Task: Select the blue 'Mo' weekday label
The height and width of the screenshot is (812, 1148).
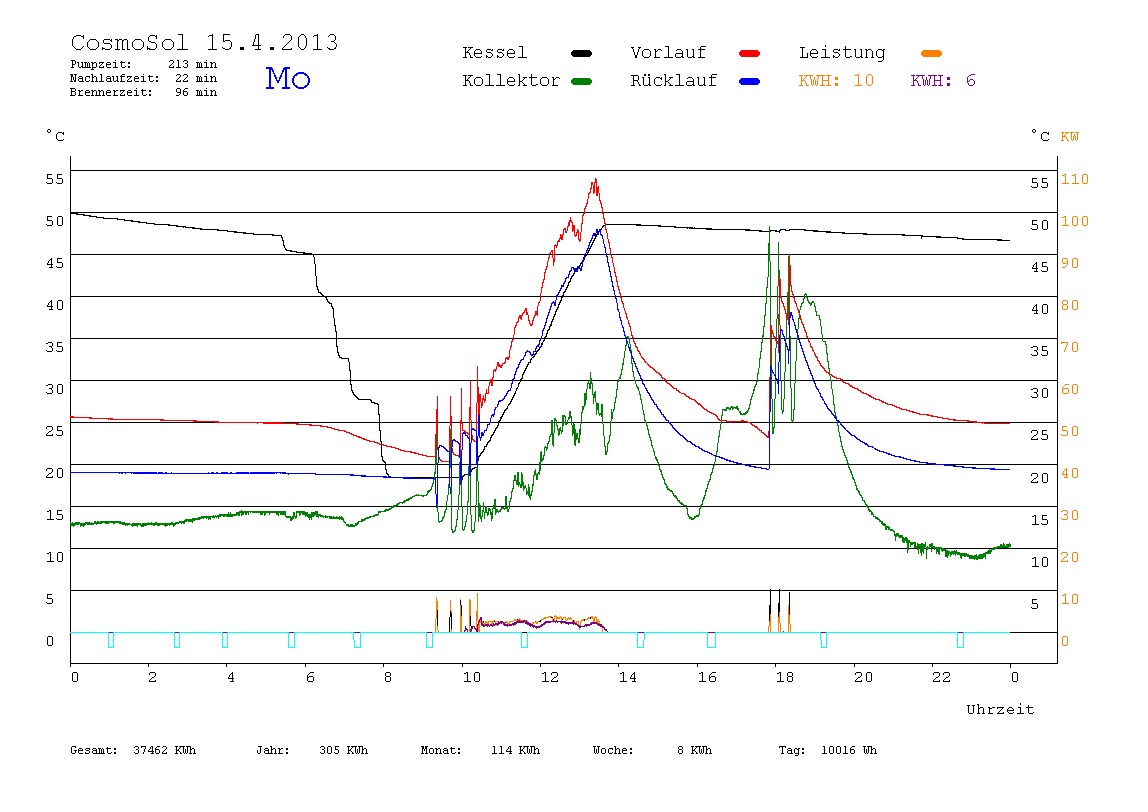Action: 288,78
